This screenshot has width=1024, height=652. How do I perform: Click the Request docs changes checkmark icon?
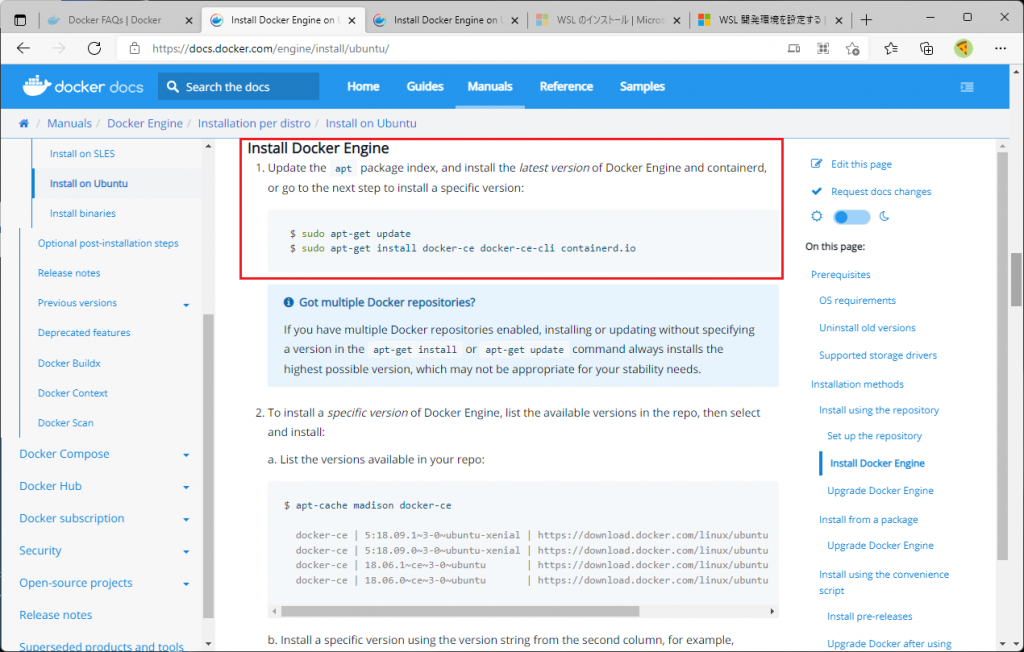point(816,191)
